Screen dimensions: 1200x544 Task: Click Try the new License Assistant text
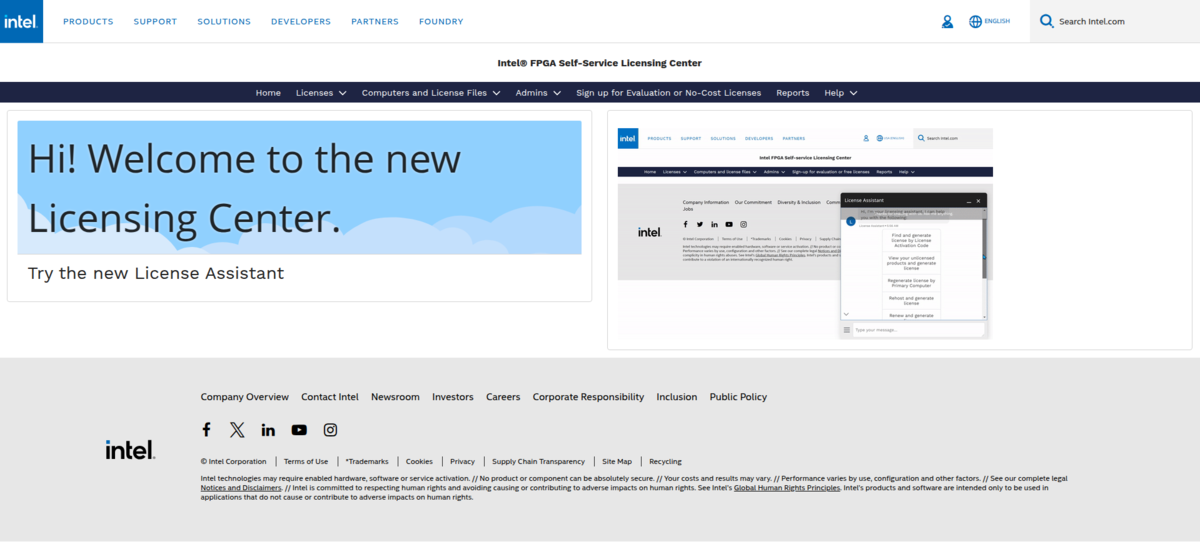point(156,273)
